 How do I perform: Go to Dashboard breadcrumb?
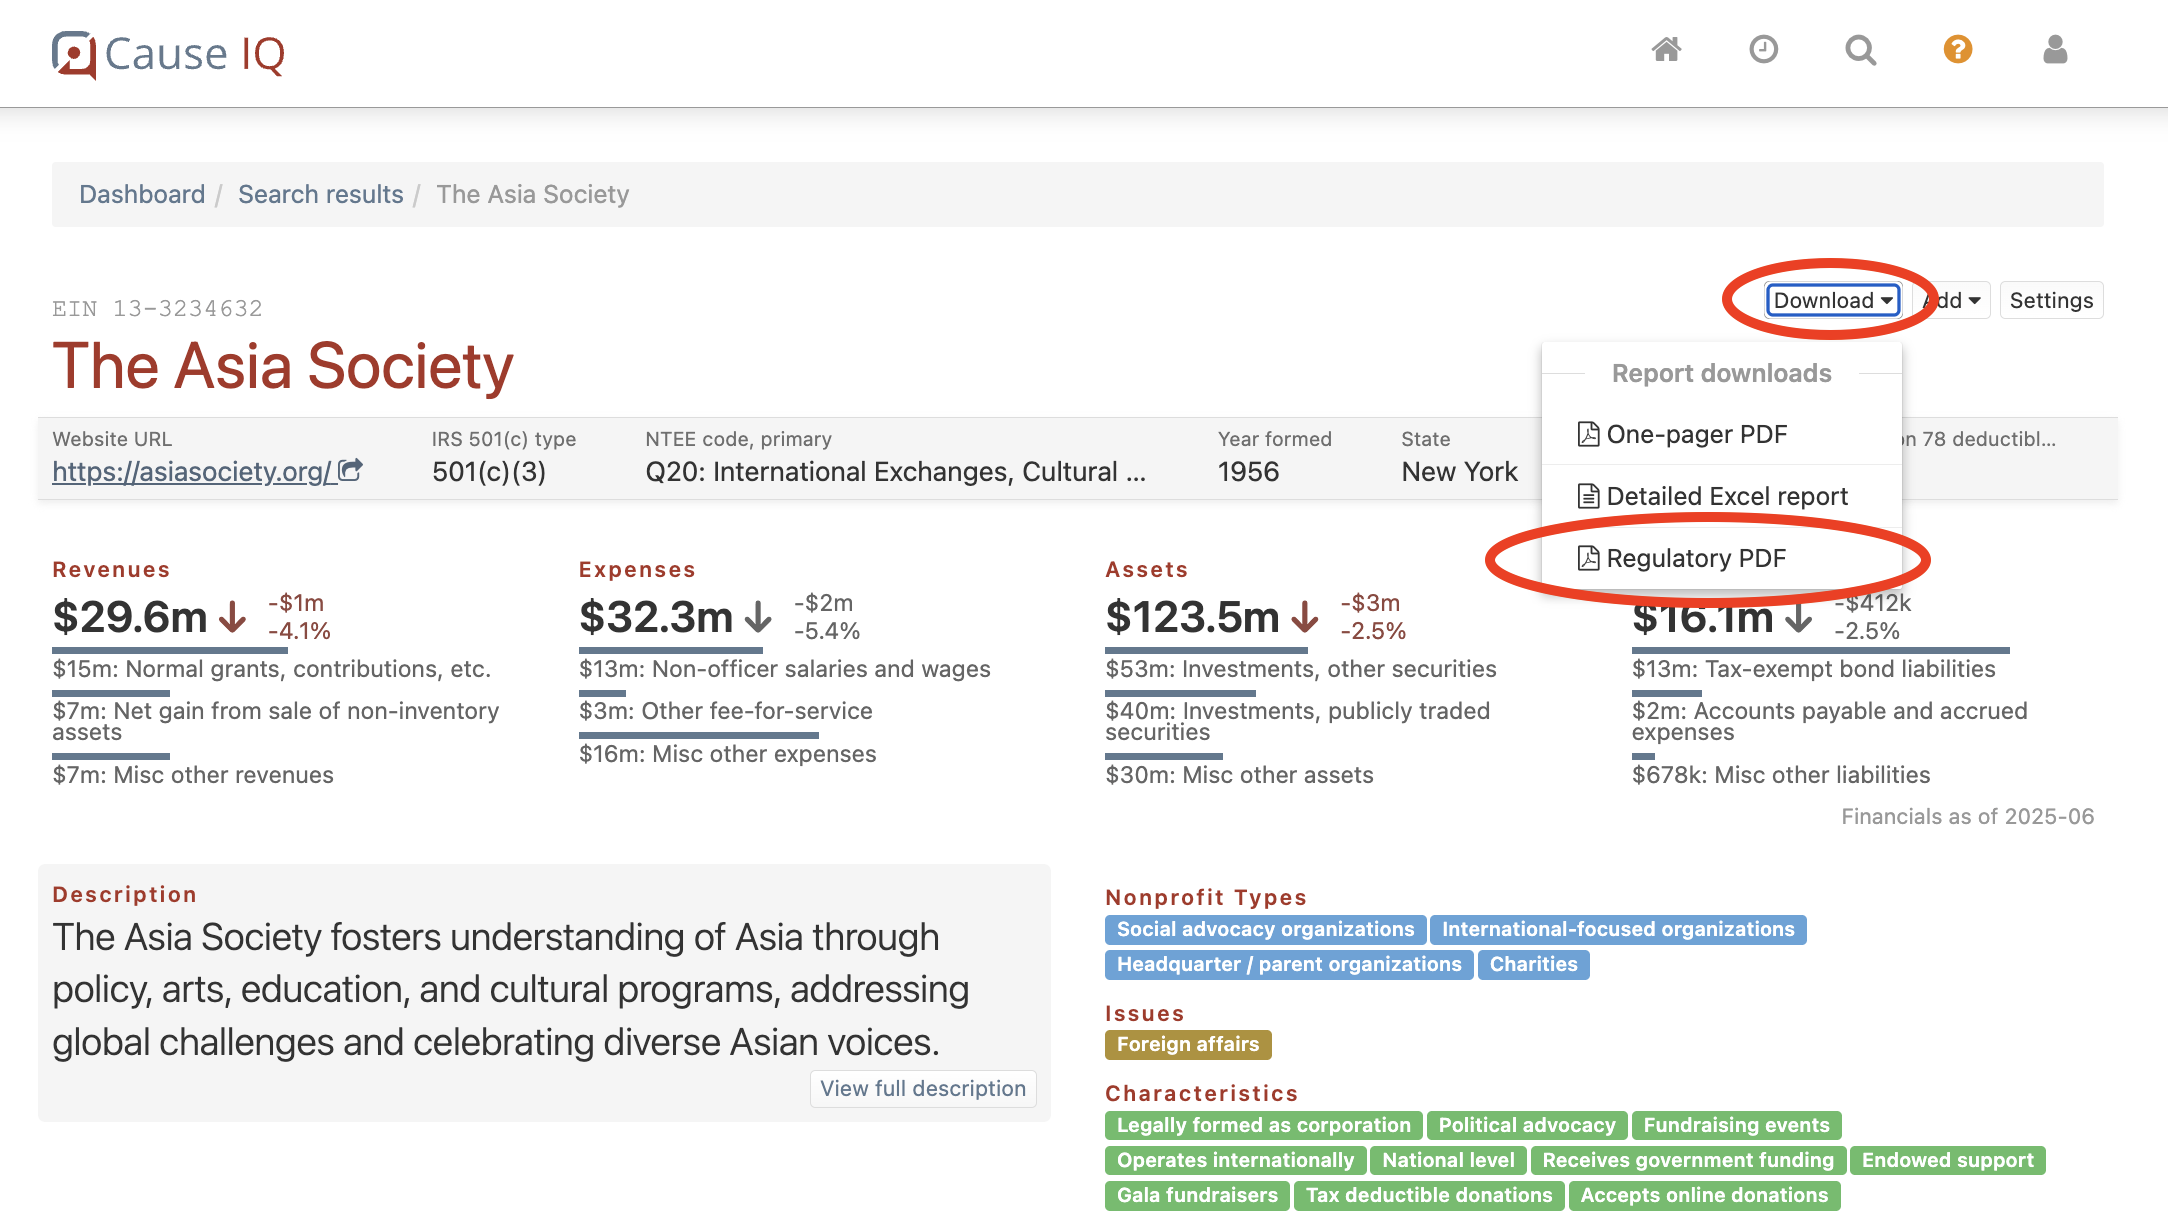point(142,194)
